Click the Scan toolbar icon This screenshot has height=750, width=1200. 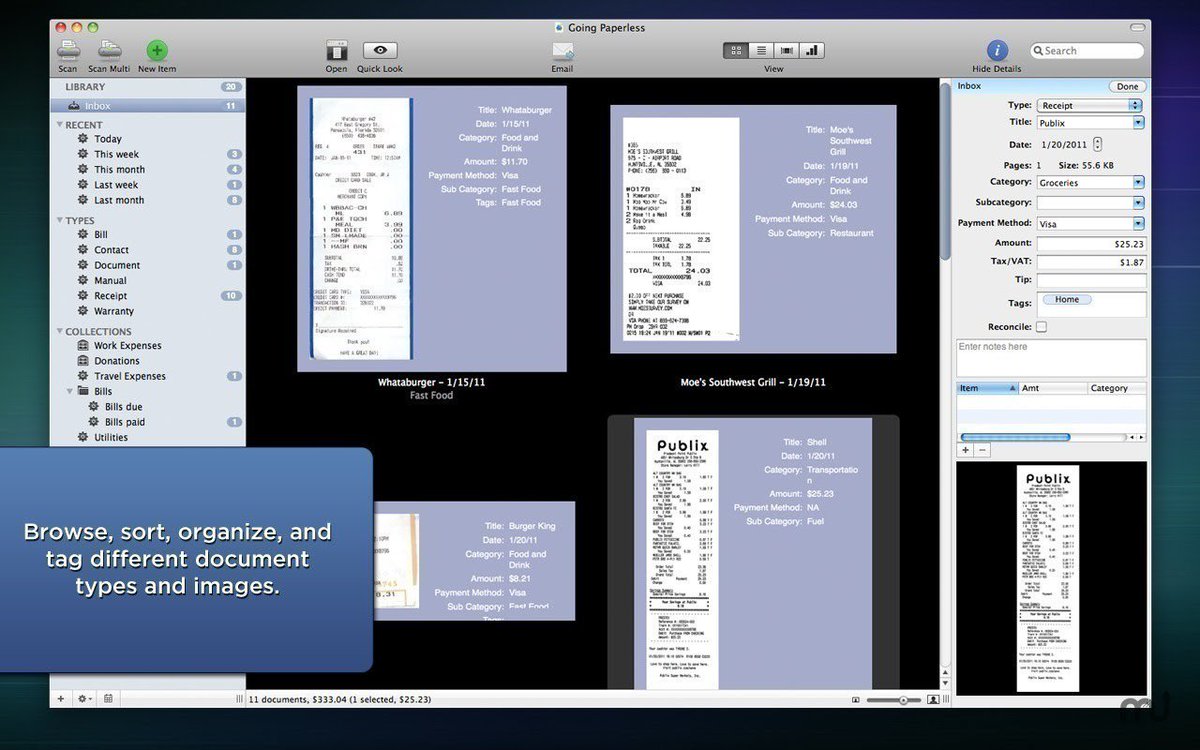coord(68,50)
